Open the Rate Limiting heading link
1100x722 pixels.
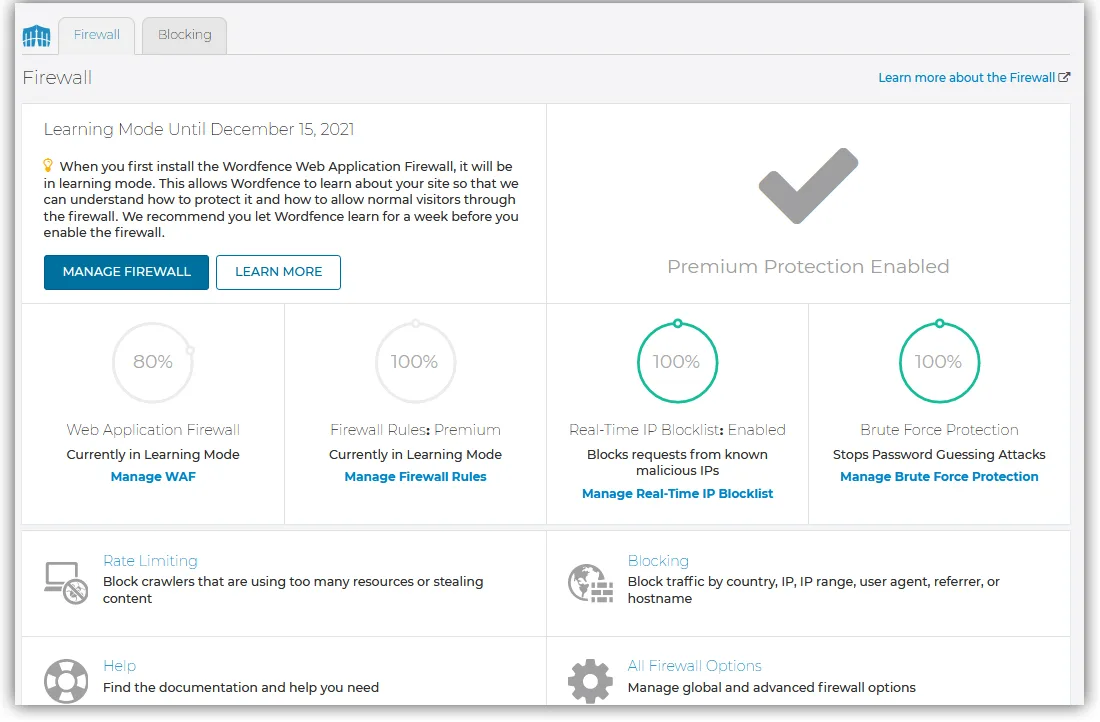tap(150, 561)
